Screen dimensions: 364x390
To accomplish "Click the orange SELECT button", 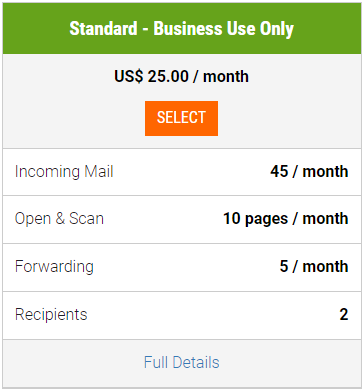I will pyautogui.click(x=181, y=118).
